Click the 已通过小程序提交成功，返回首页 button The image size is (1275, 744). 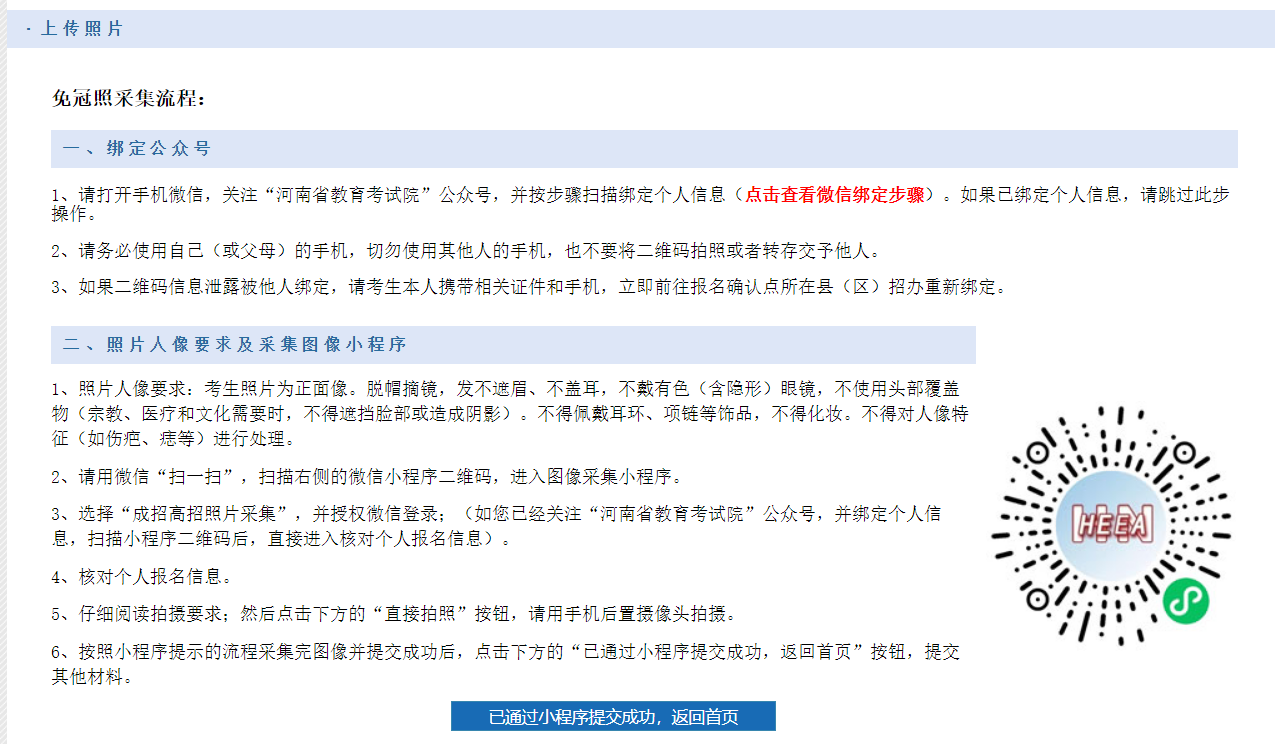(613, 716)
